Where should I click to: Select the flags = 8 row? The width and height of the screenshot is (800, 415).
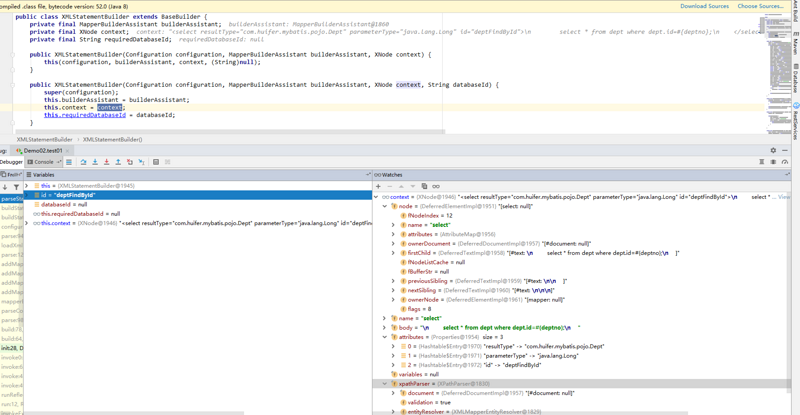point(582,309)
